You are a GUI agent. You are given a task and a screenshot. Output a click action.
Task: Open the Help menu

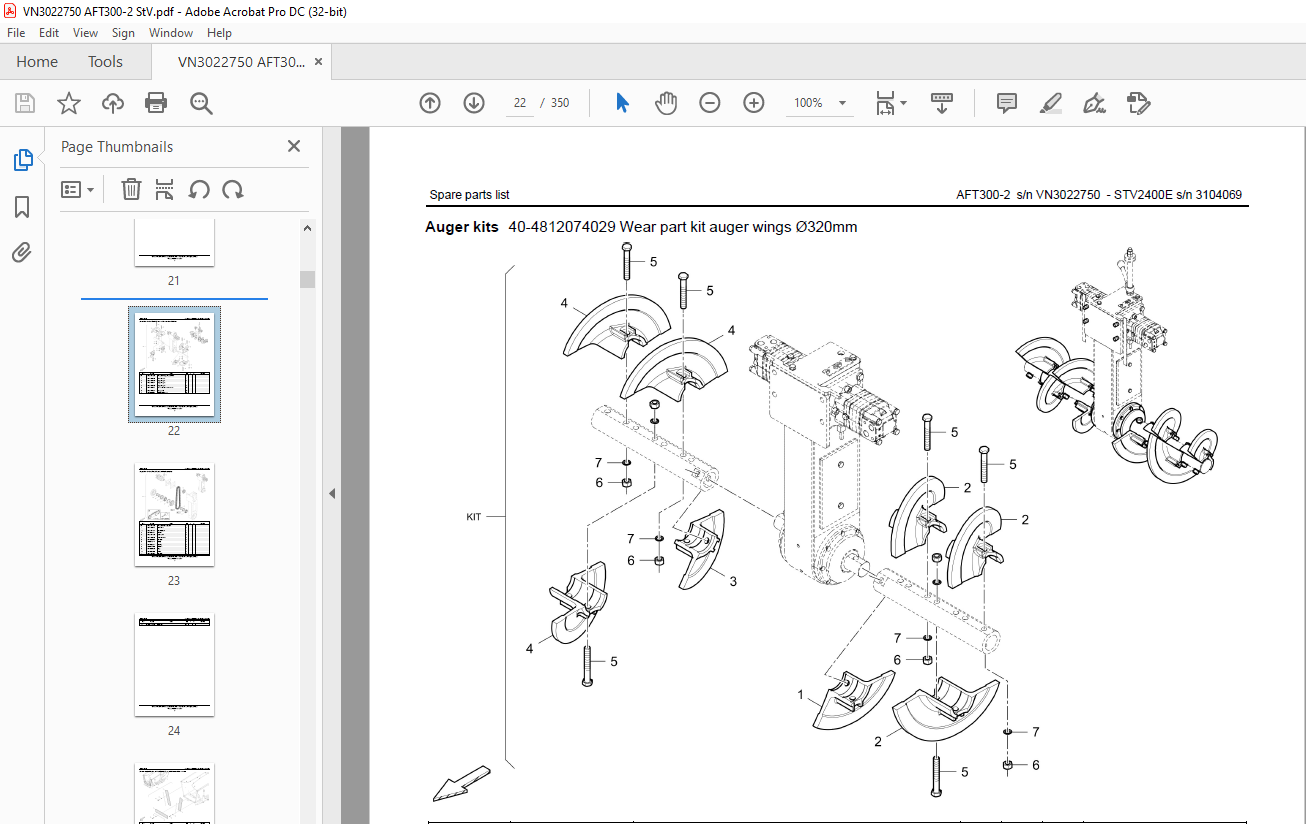coord(219,33)
